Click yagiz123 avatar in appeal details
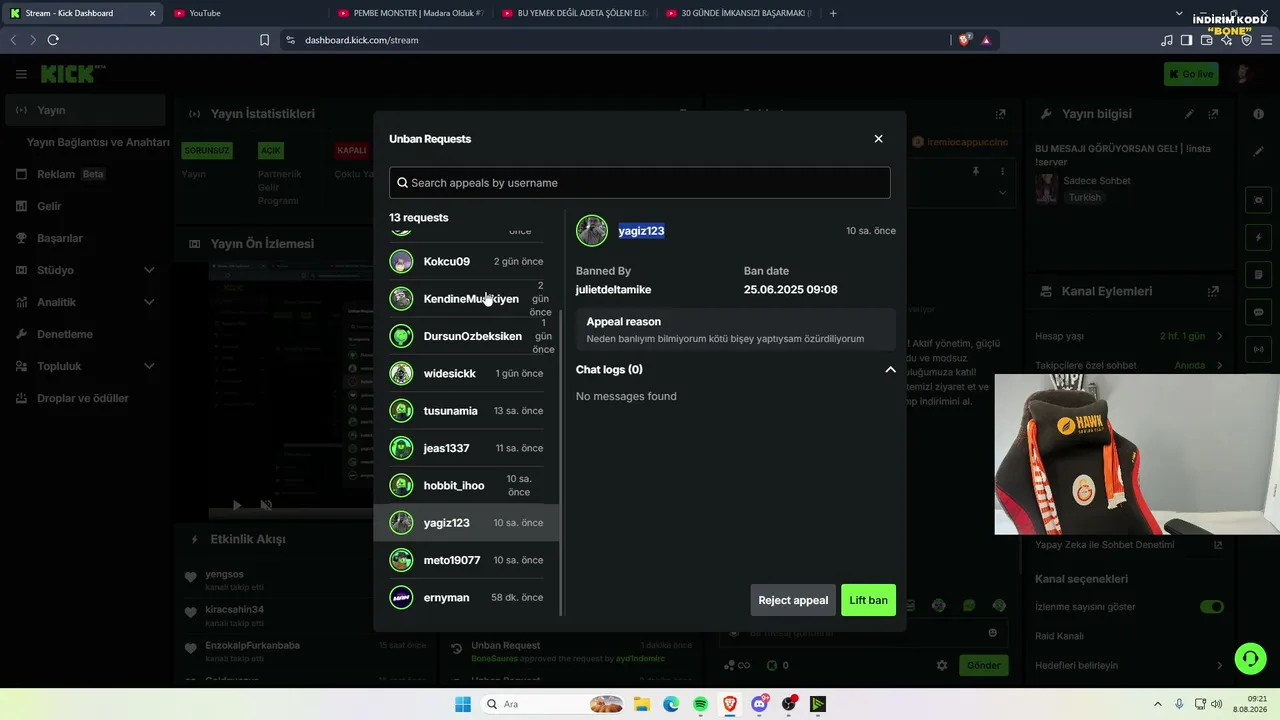The image size is (1280, 720). point(592,230)
